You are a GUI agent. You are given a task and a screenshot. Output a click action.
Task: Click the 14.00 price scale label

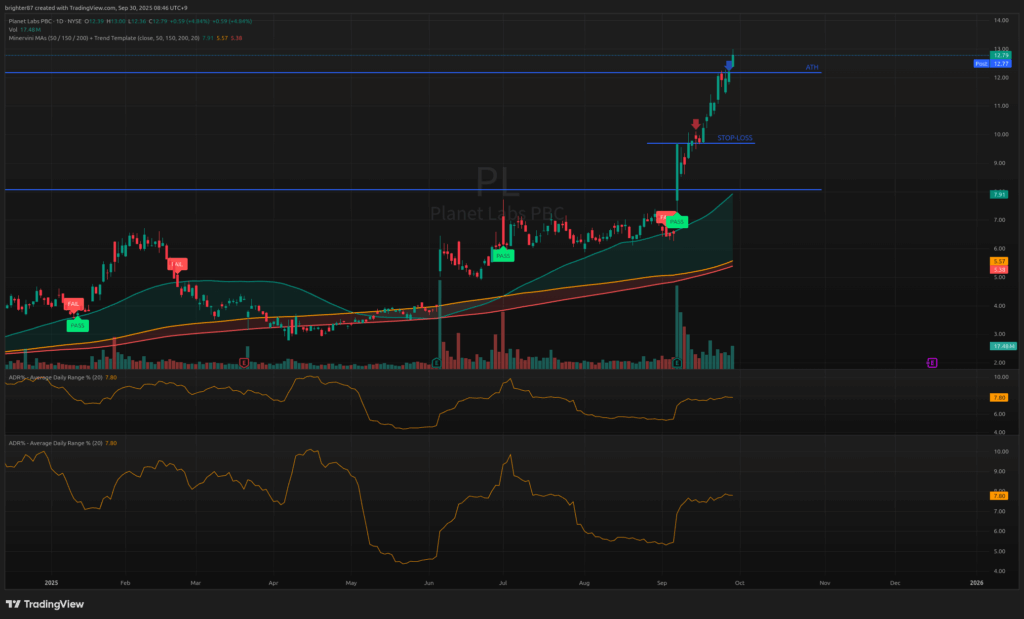click(x=1000, y=20)
